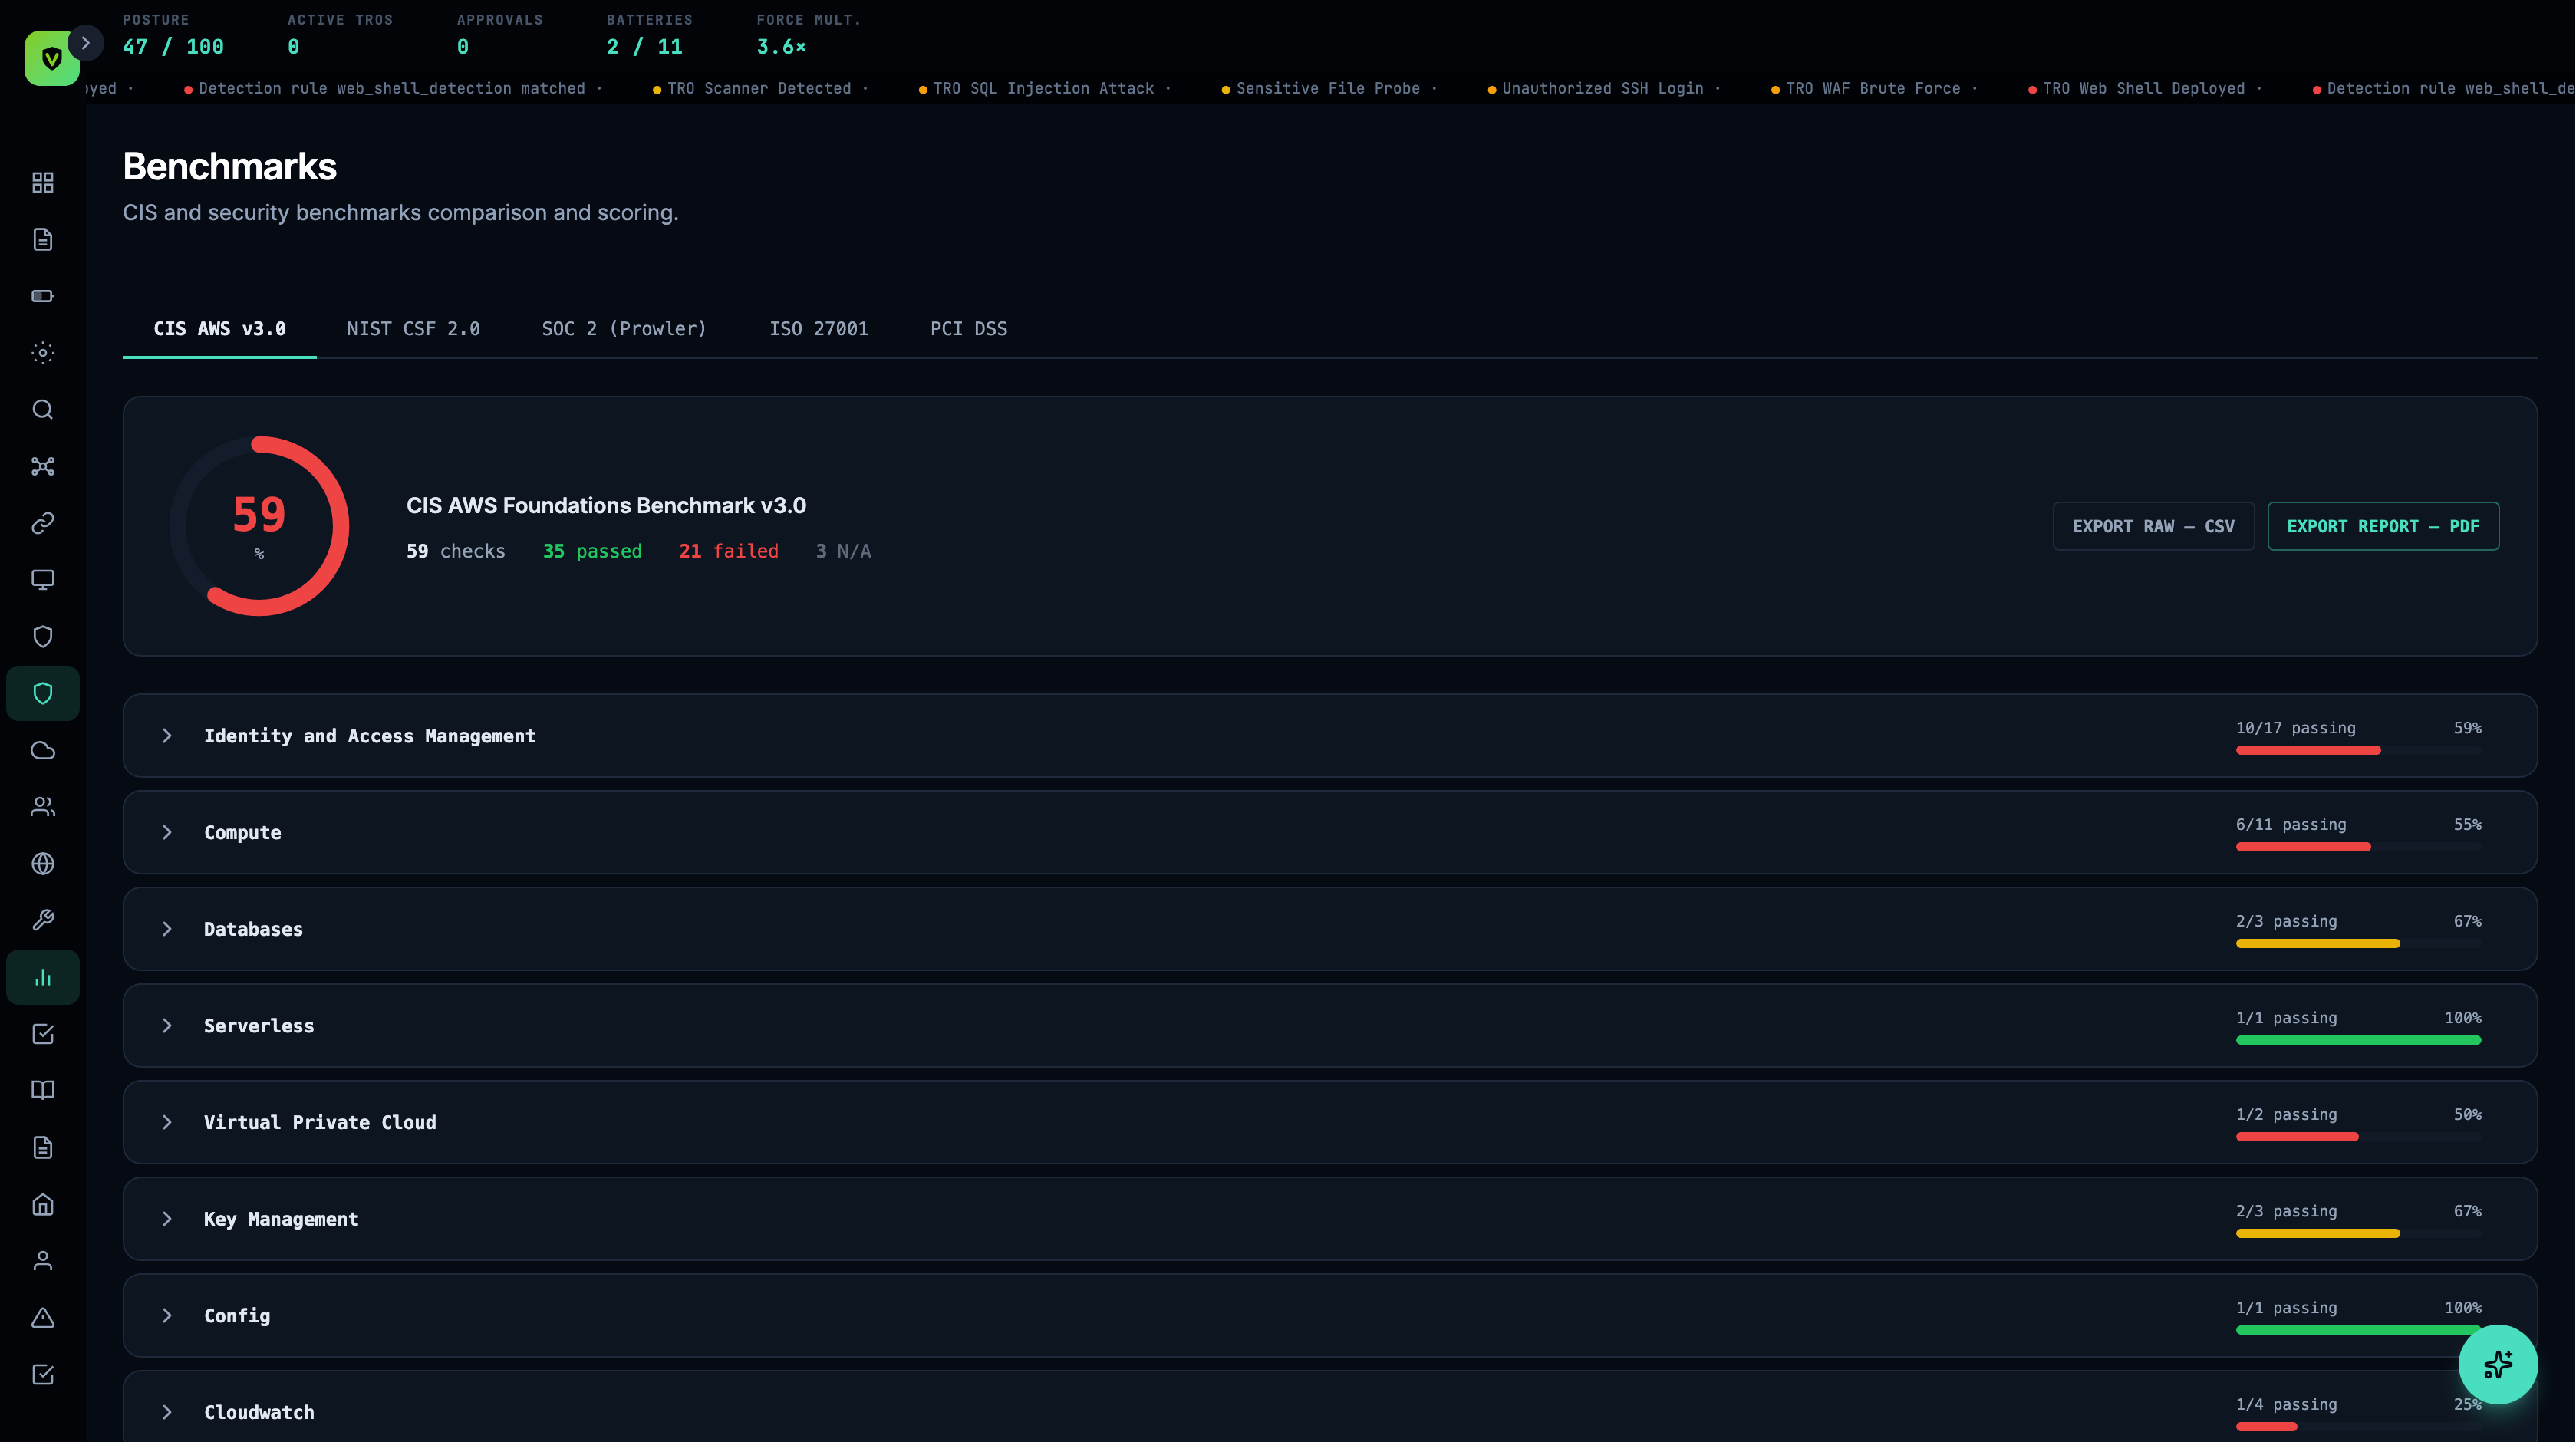Image resolution: width=2576 pixels, height=1442 pixels.
Task: Open the warning triangle alerts icon
Action: (x=42, y=1319)
